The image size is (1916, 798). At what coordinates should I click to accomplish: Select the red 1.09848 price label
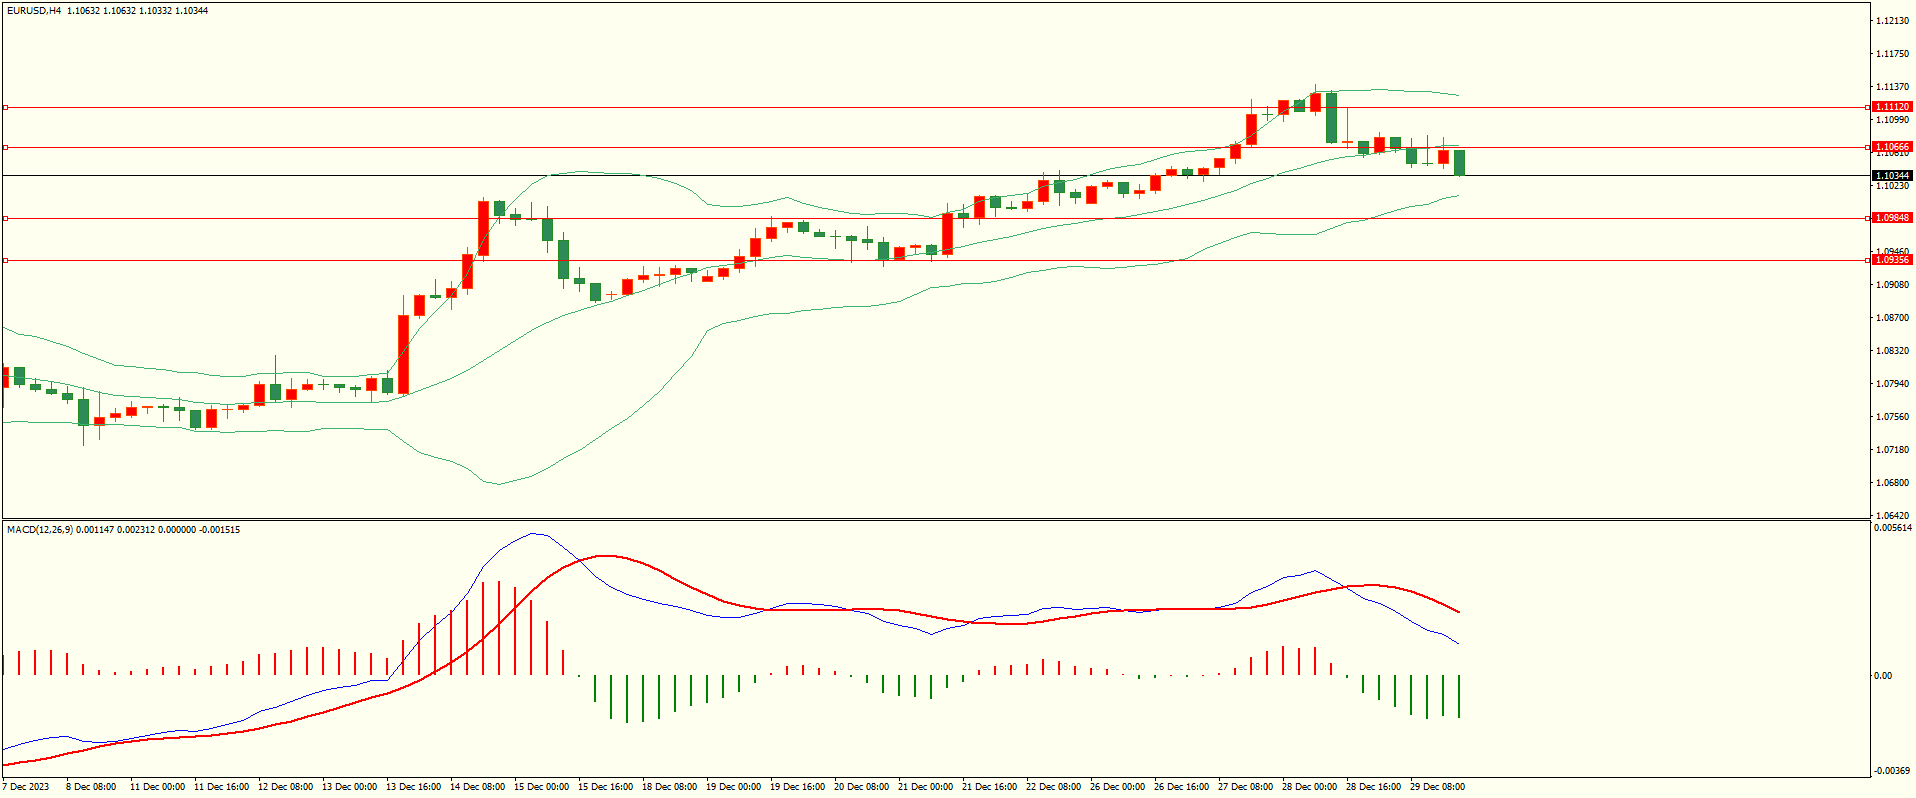click(x=1891, y=218)
